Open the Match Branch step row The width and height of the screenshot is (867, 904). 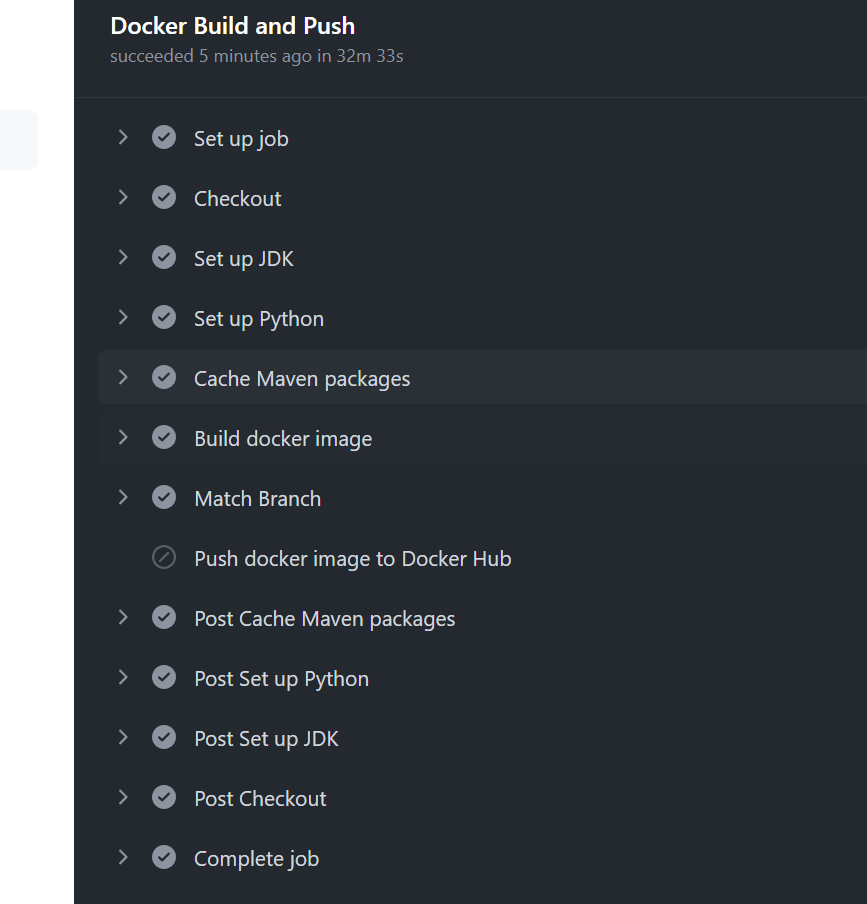[x=258, y=499]
